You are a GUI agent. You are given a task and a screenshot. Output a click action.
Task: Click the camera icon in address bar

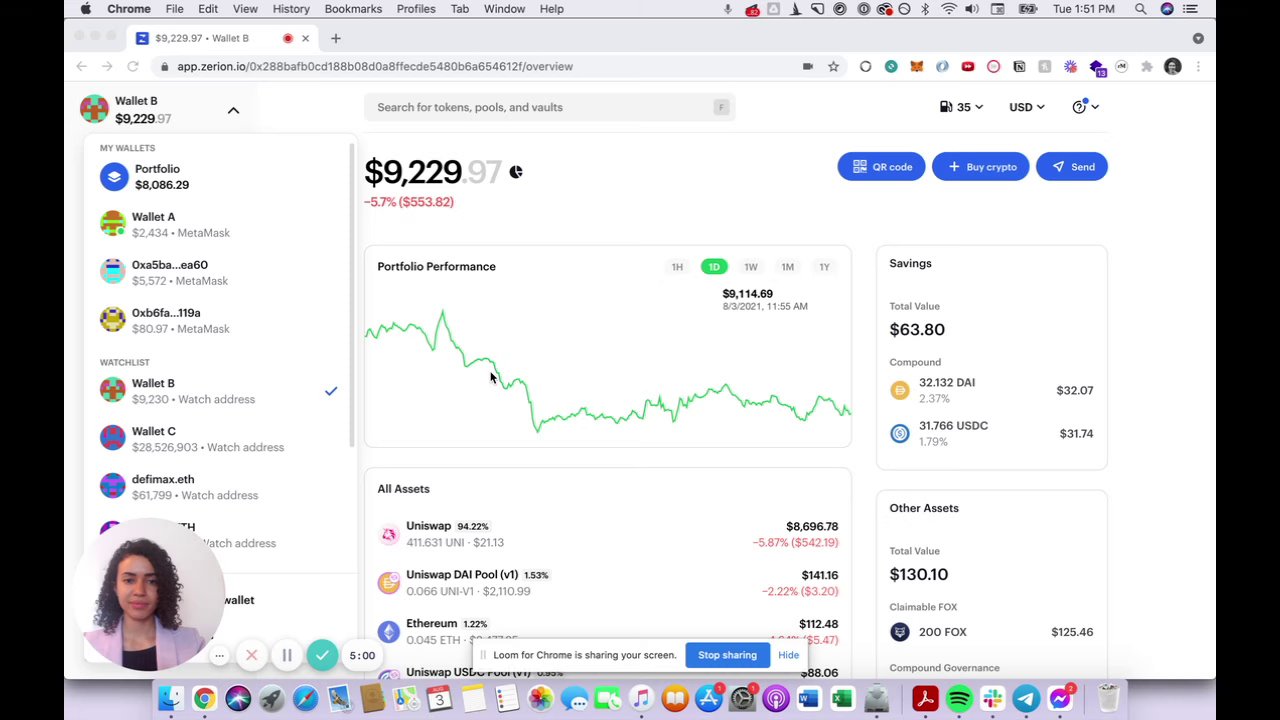coord(808,66)
